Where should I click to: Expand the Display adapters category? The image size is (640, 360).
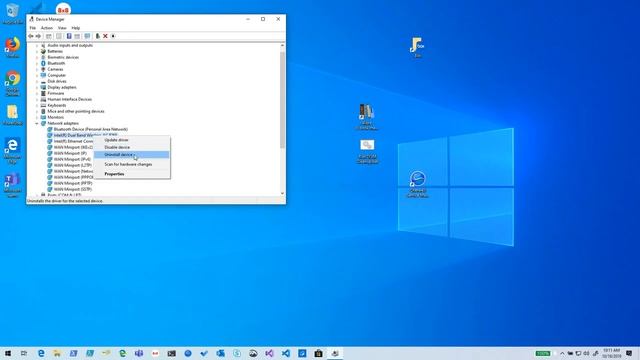[x=37, y=87]
